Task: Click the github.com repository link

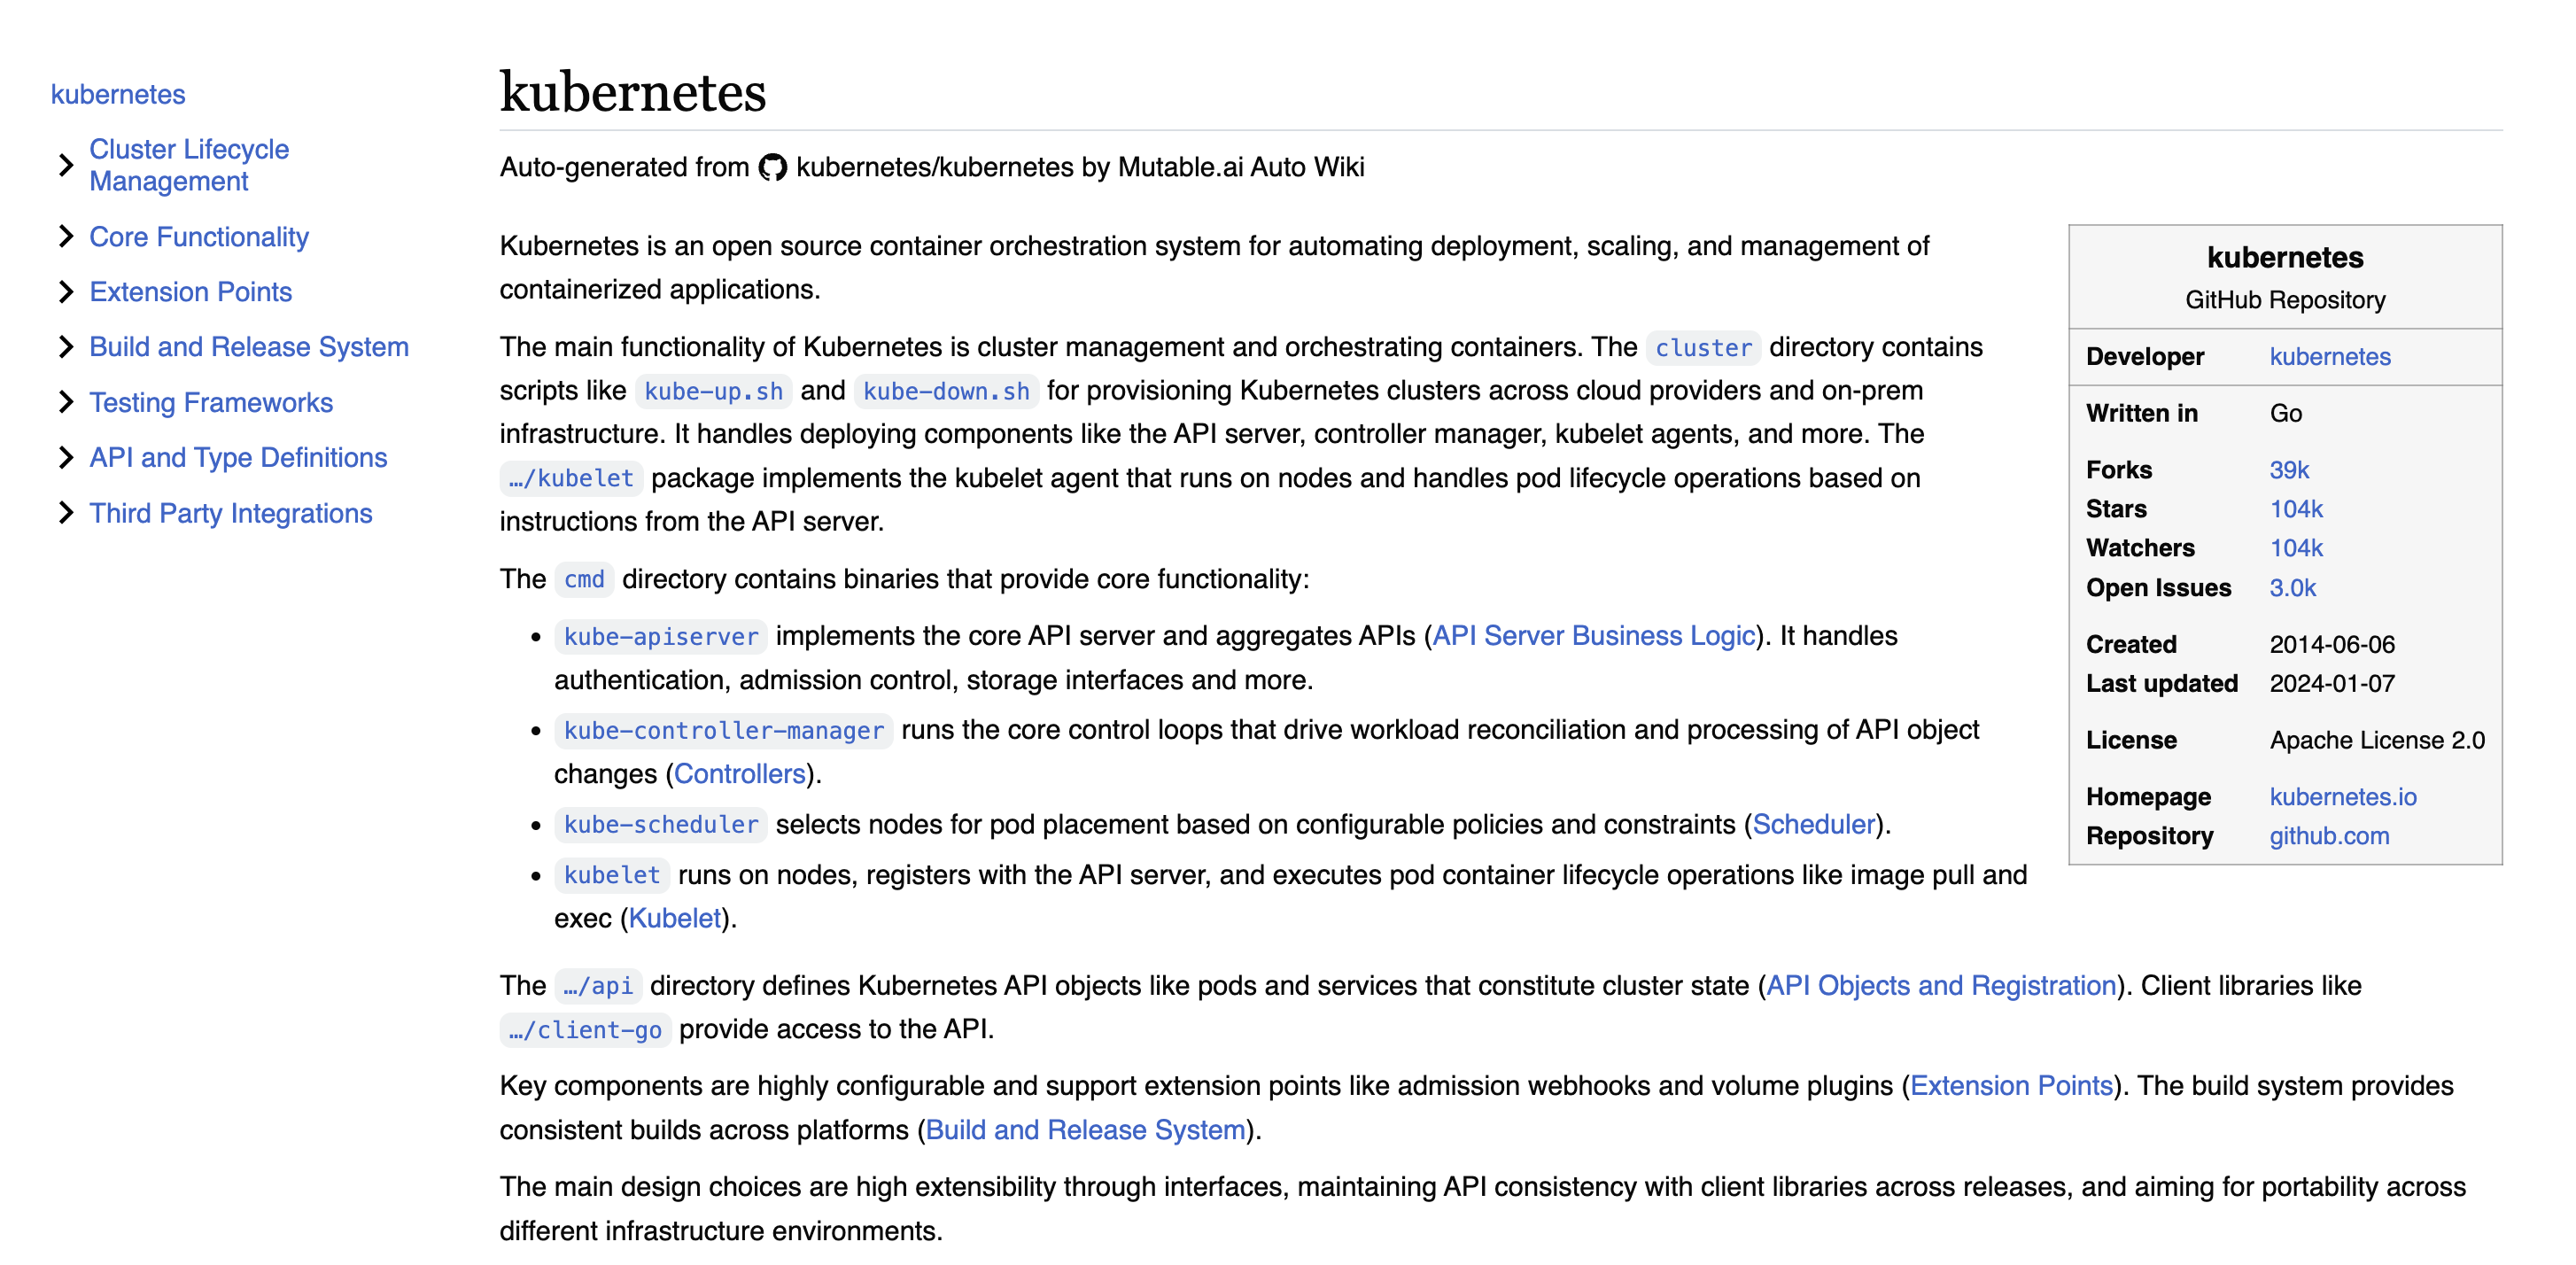Action: 2328,836
